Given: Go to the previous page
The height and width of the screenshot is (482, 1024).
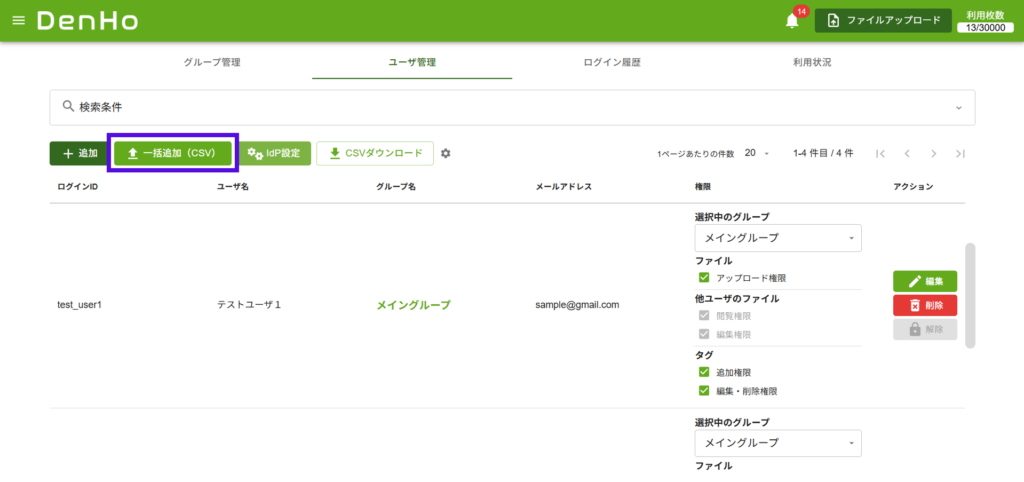Looking at the screenshot, I should (x=907, y=153).
